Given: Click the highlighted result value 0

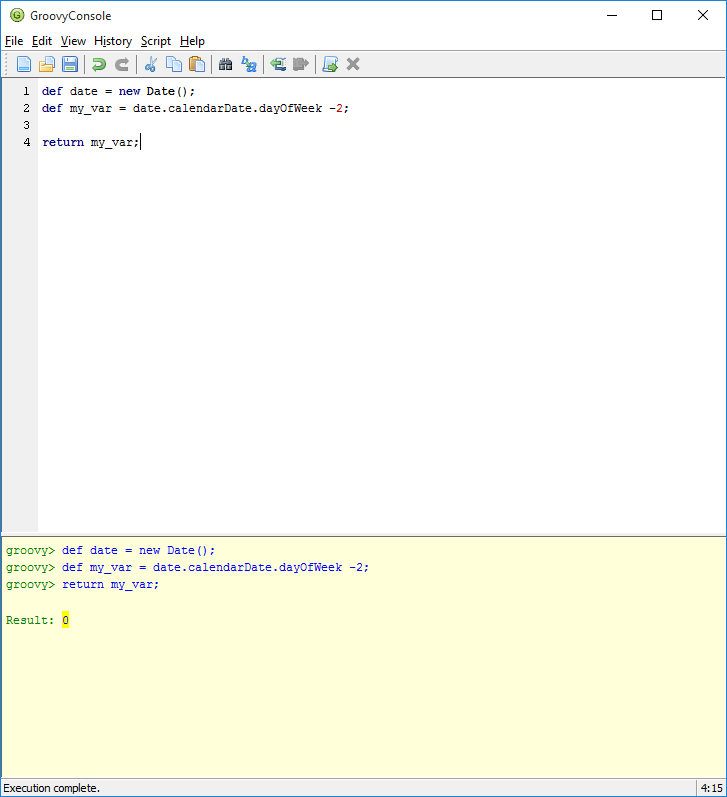Looking at the screenshot, I should point(65,621).
